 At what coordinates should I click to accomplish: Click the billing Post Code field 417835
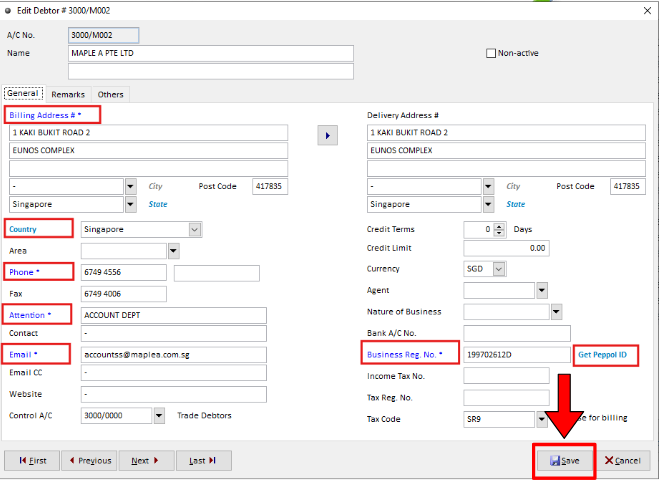[270, 186]
